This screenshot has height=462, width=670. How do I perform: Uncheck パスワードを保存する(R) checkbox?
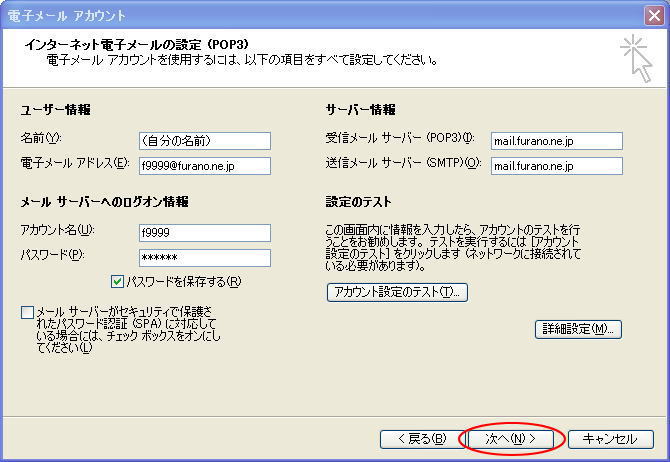coord(117,282)
